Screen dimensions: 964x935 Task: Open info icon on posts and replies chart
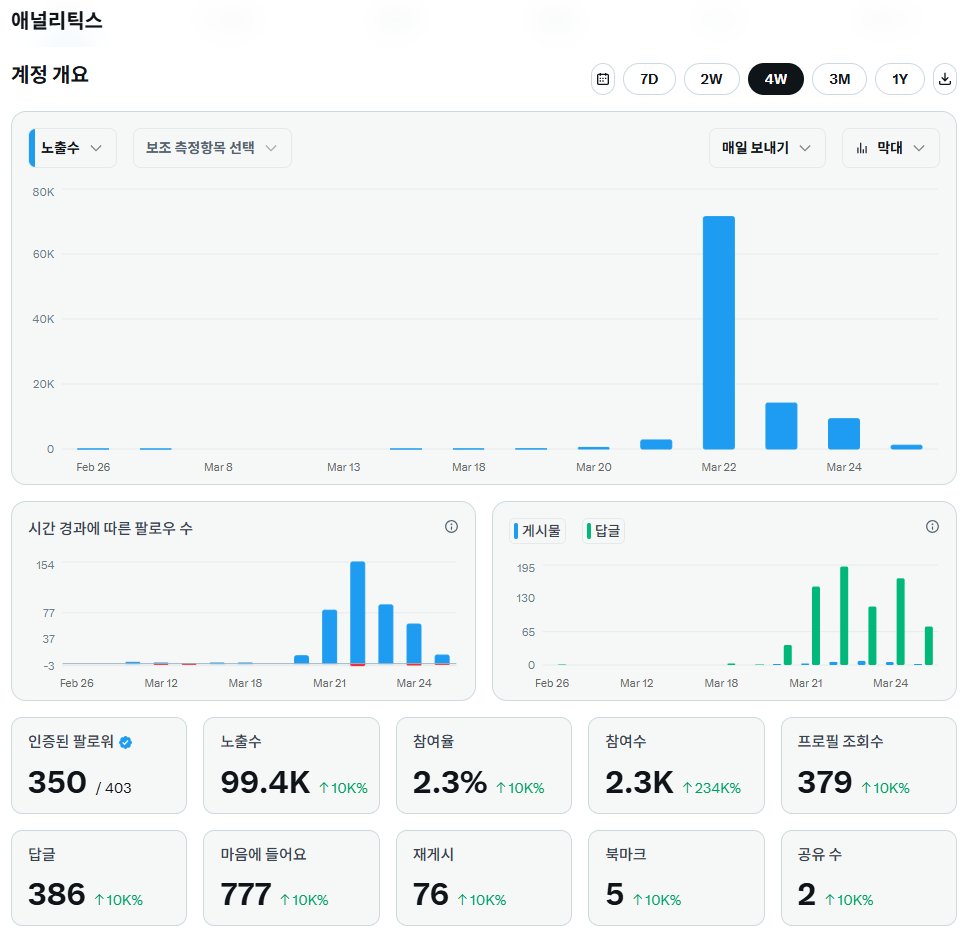(x=932, y=526)
